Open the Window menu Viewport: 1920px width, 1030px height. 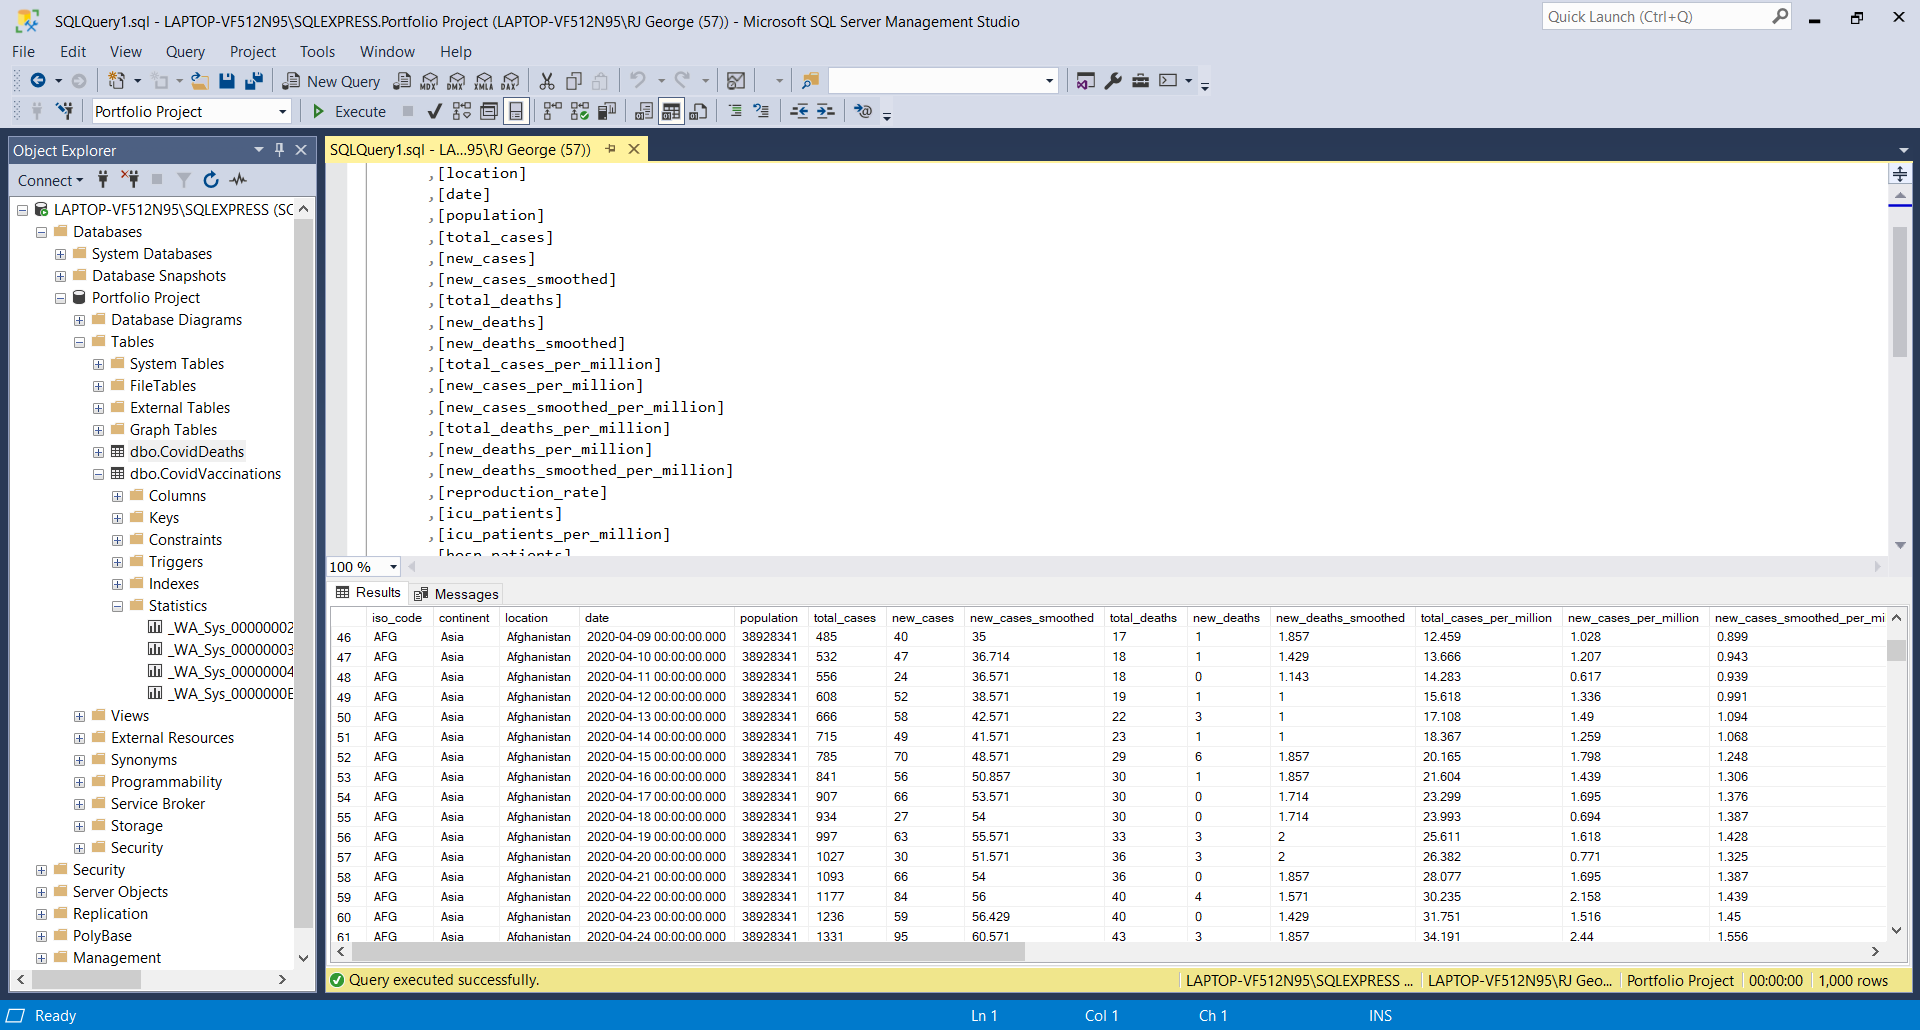pos(387,52)
